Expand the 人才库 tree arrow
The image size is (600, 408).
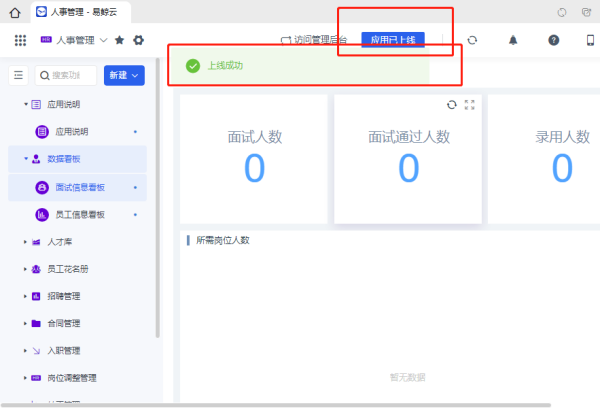pyautogui.click(x=25, y=242)
